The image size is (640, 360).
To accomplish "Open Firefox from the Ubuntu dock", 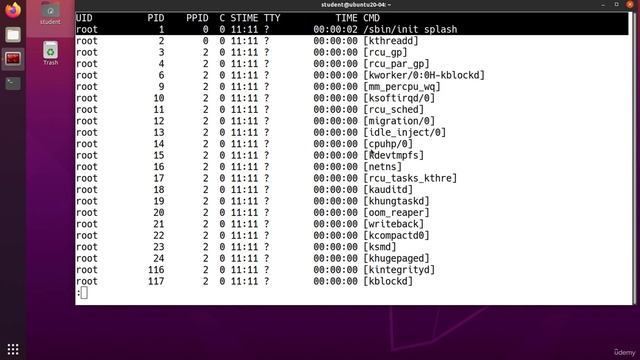I will coord(13,10).
